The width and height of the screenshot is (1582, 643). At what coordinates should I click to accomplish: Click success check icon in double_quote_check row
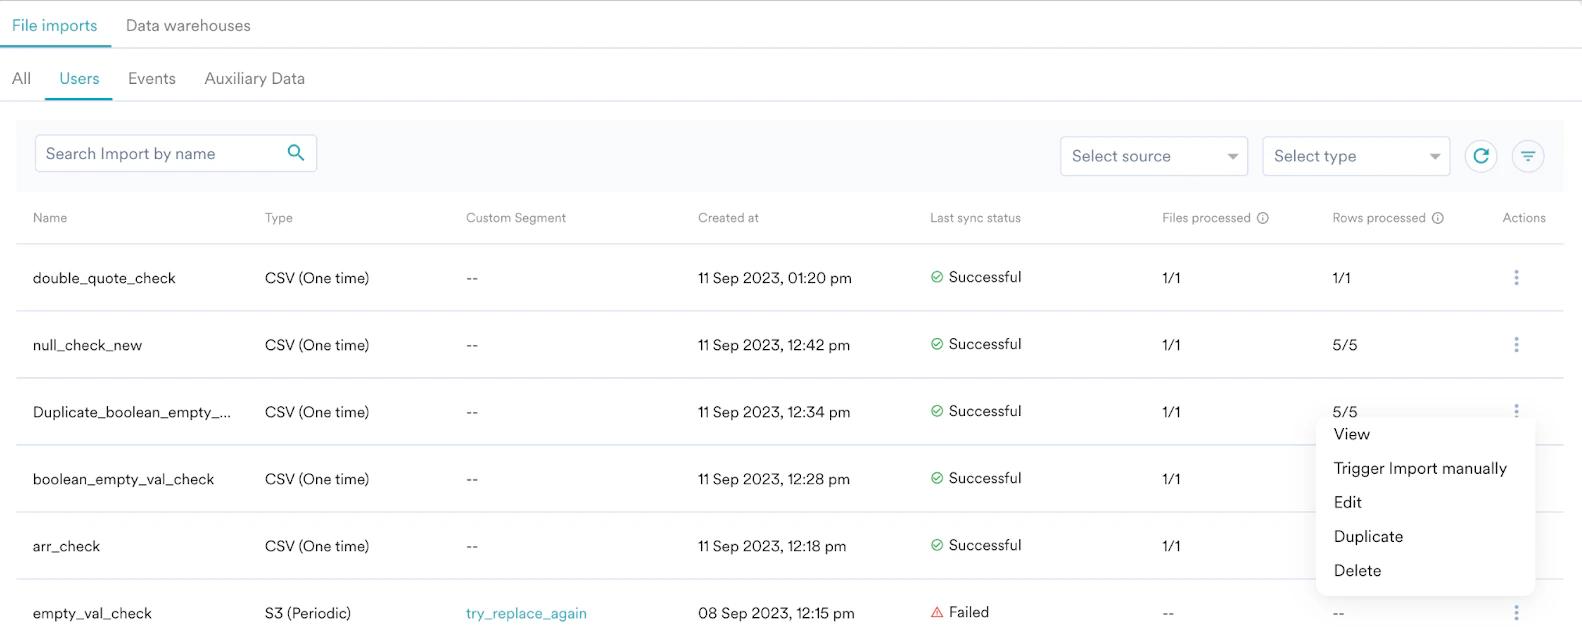(x=937, y=277)
